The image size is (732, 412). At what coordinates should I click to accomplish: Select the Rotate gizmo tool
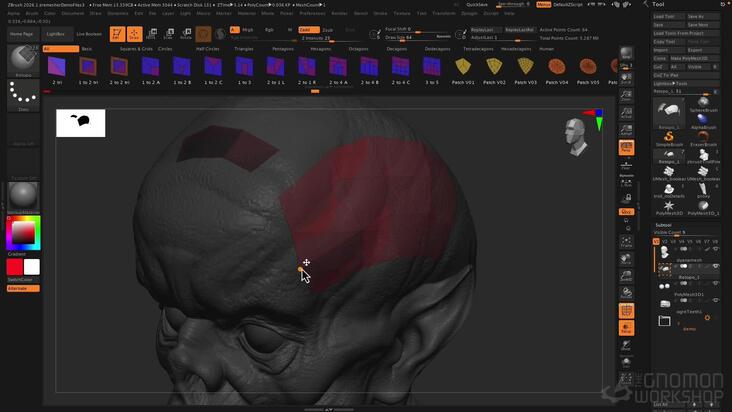[186, 34]
